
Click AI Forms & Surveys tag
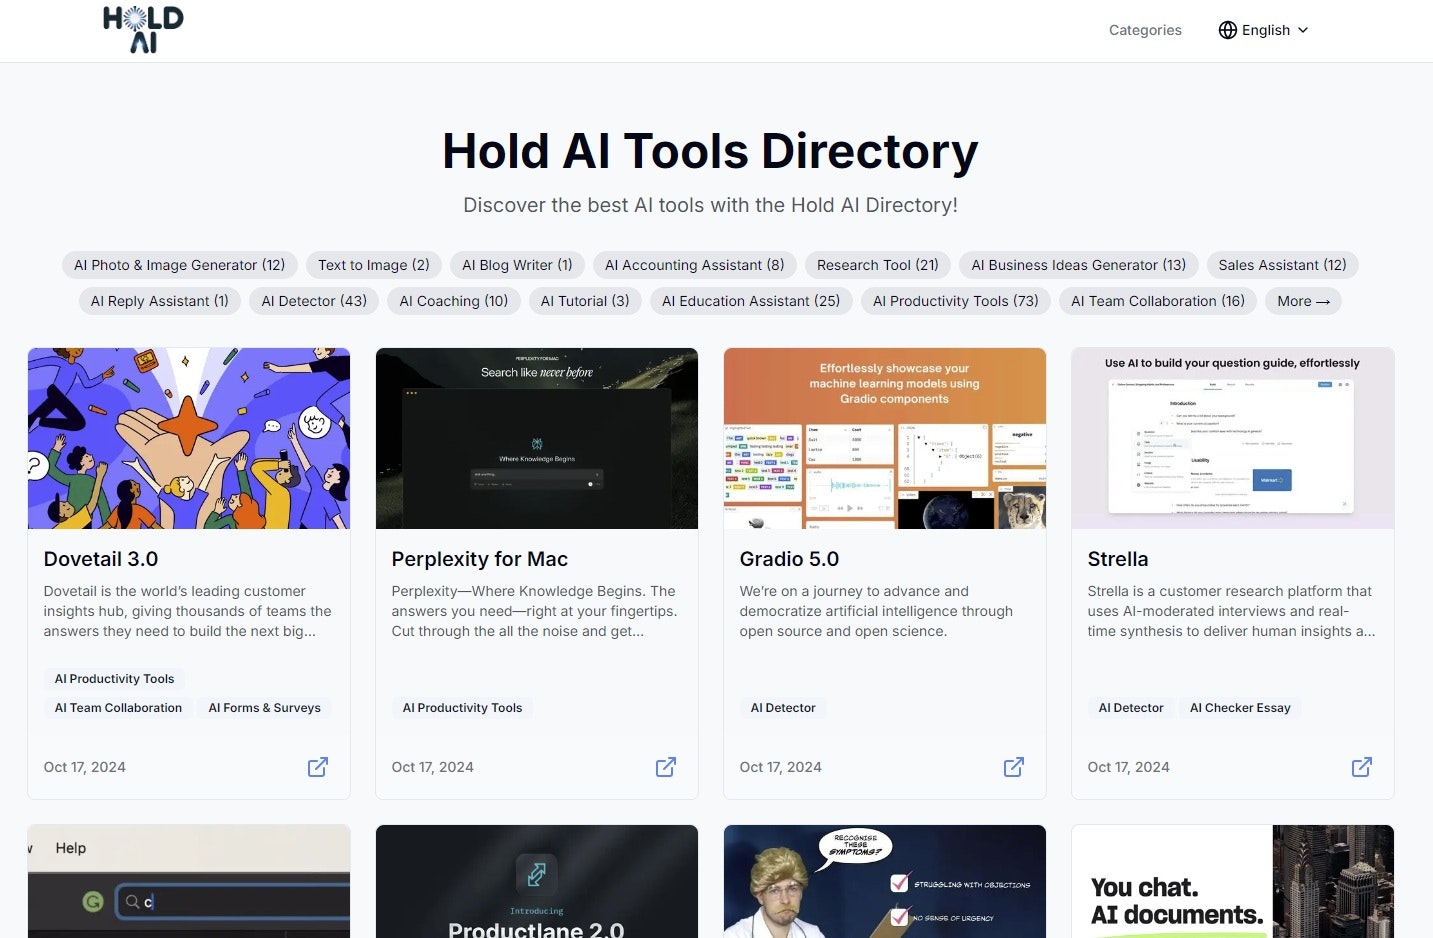[x=265, y=708]
